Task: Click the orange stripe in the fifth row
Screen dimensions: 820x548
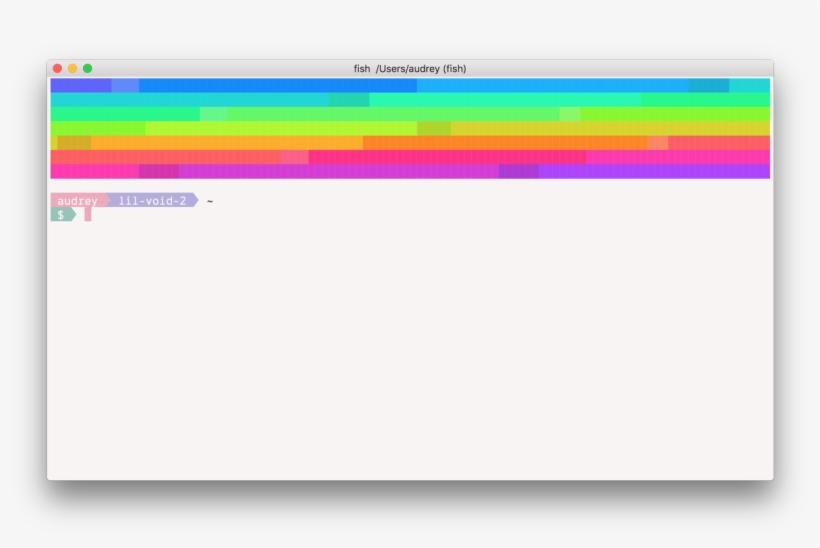Action: [x=230, y=143]
